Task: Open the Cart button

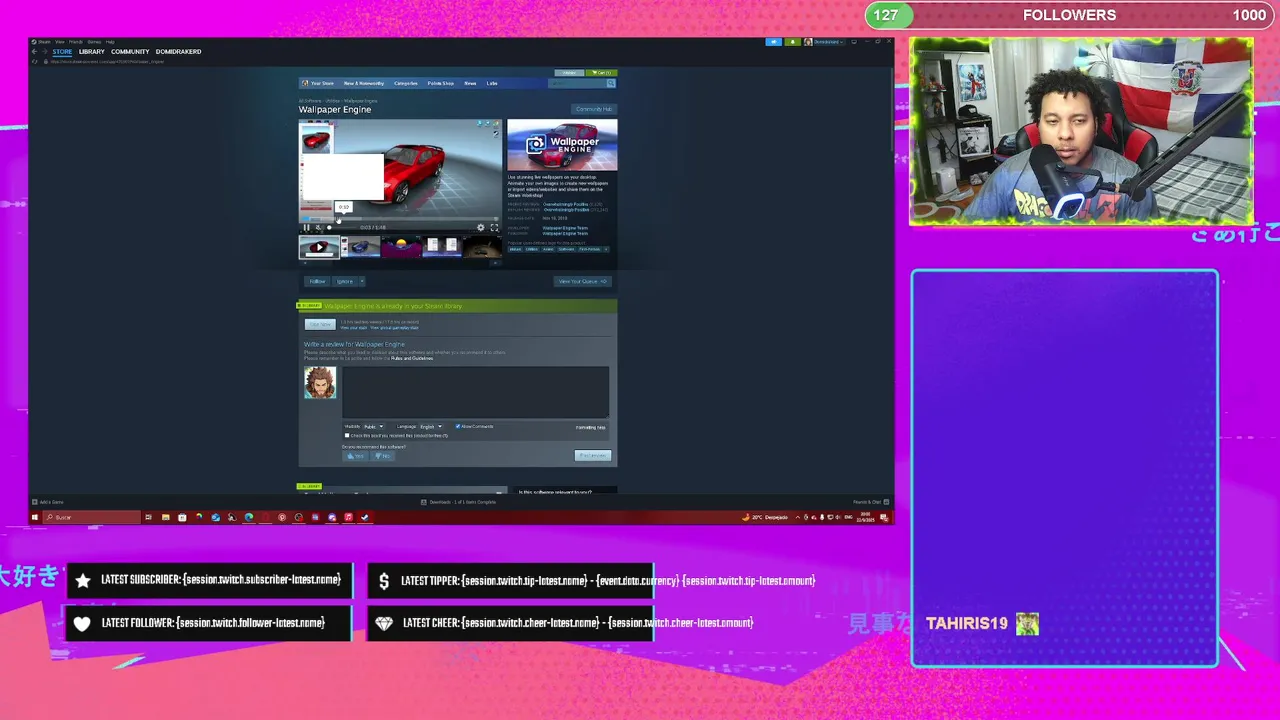Action: click(602, 73)
